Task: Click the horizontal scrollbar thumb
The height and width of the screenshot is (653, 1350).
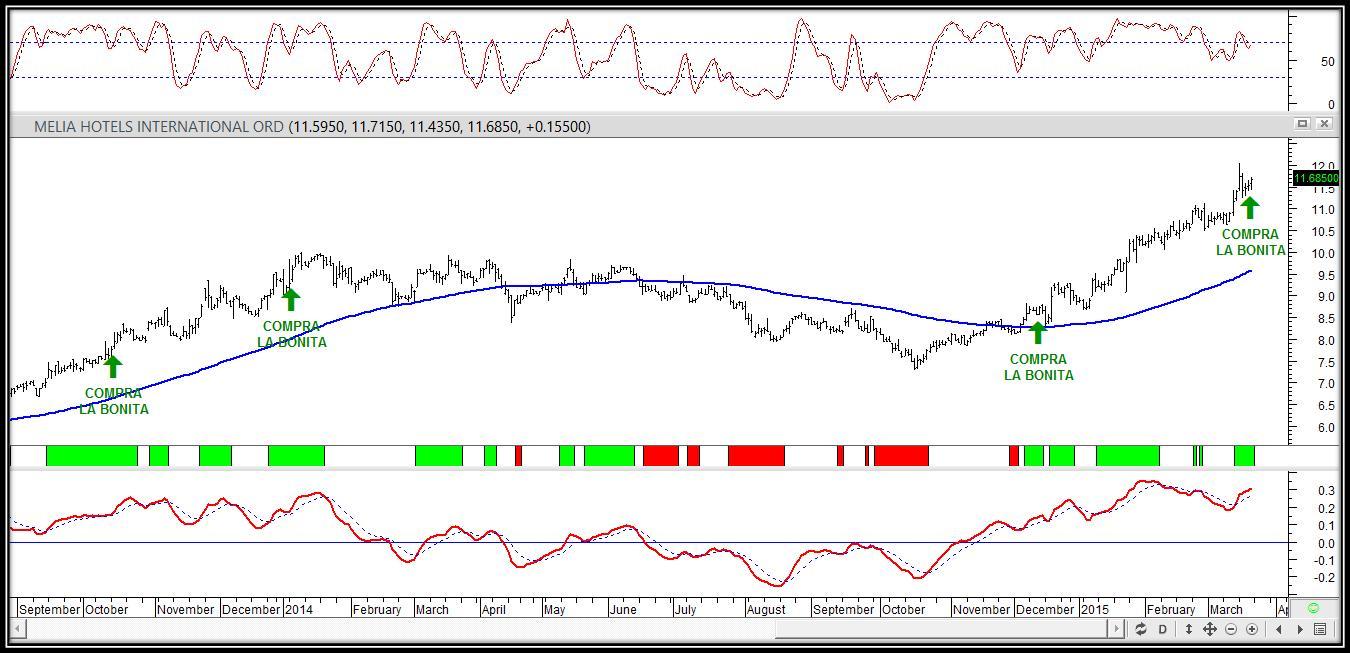Action: click(x=941, y=629)
